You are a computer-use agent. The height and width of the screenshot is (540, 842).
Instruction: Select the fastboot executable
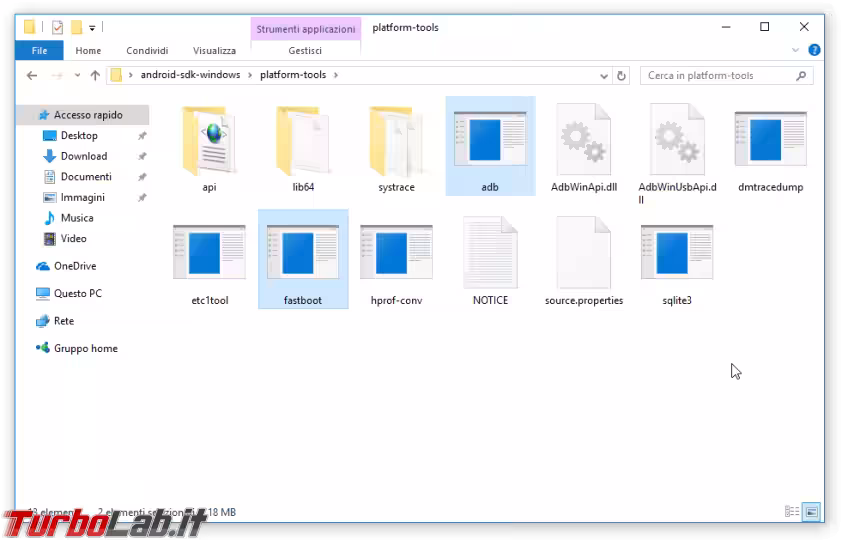click(x=303, y=259)
